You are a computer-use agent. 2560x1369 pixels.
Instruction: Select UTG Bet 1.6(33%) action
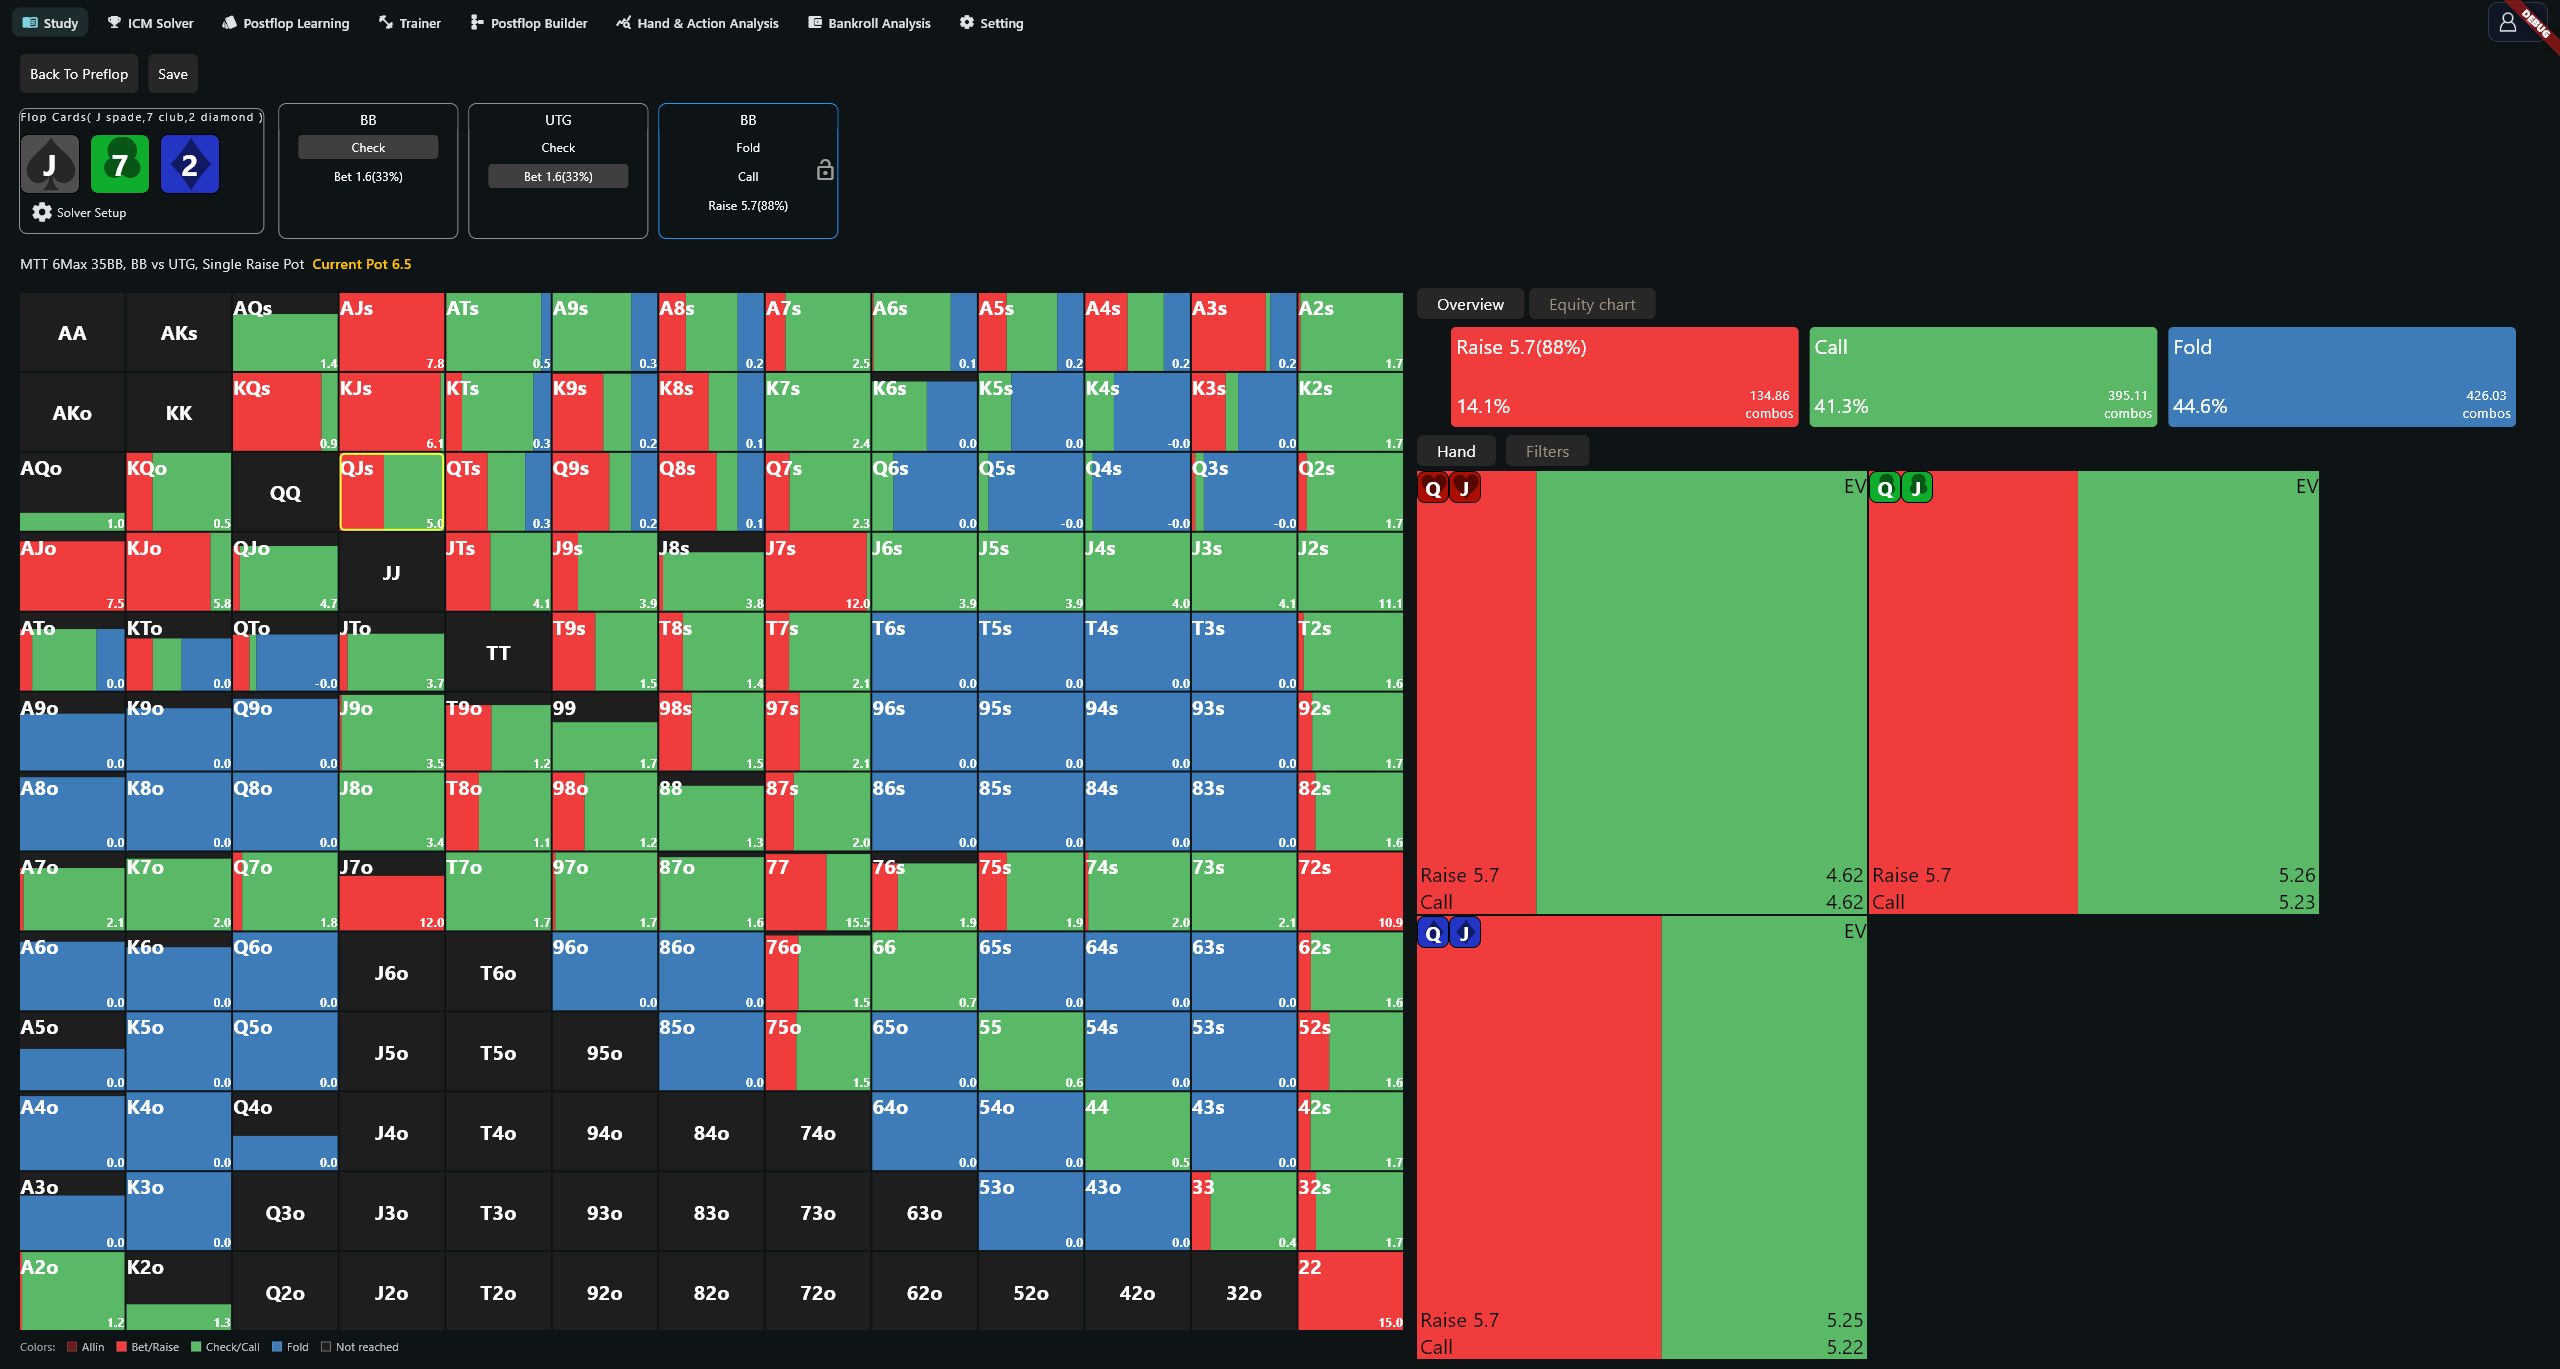click(558, 177)
